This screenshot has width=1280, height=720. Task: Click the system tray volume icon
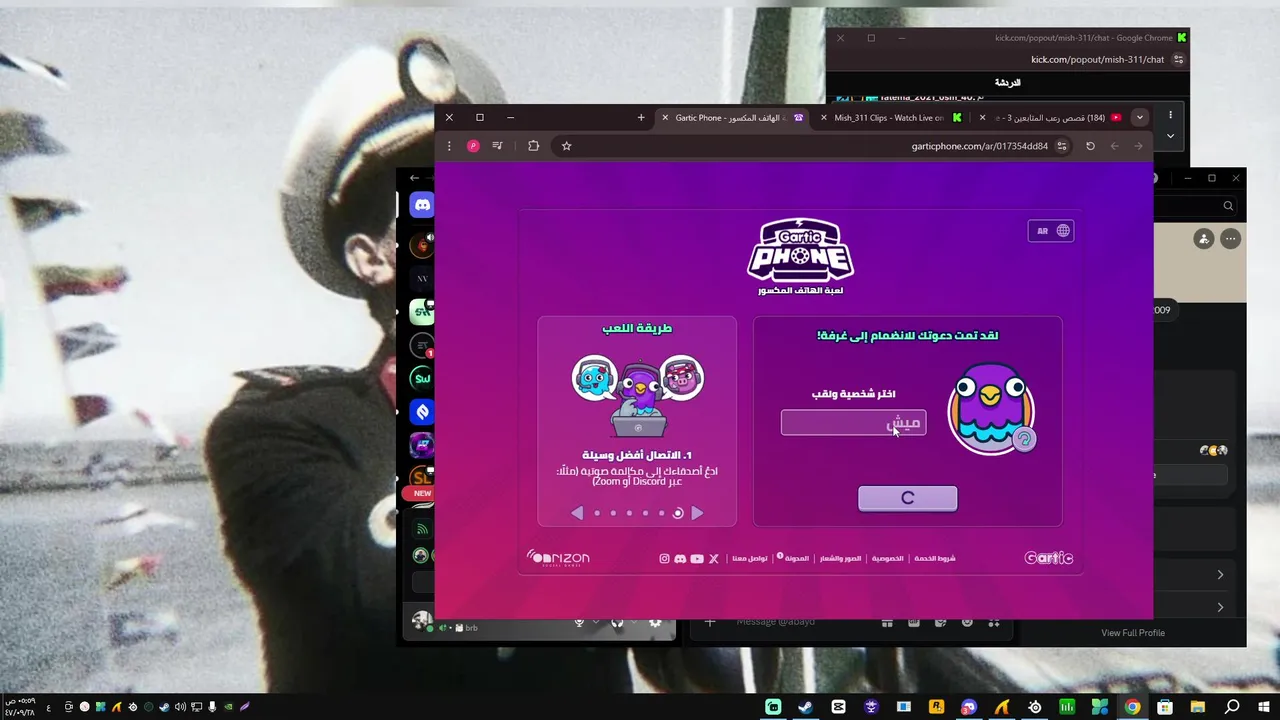pyautogui.click(x=181, y=707)
